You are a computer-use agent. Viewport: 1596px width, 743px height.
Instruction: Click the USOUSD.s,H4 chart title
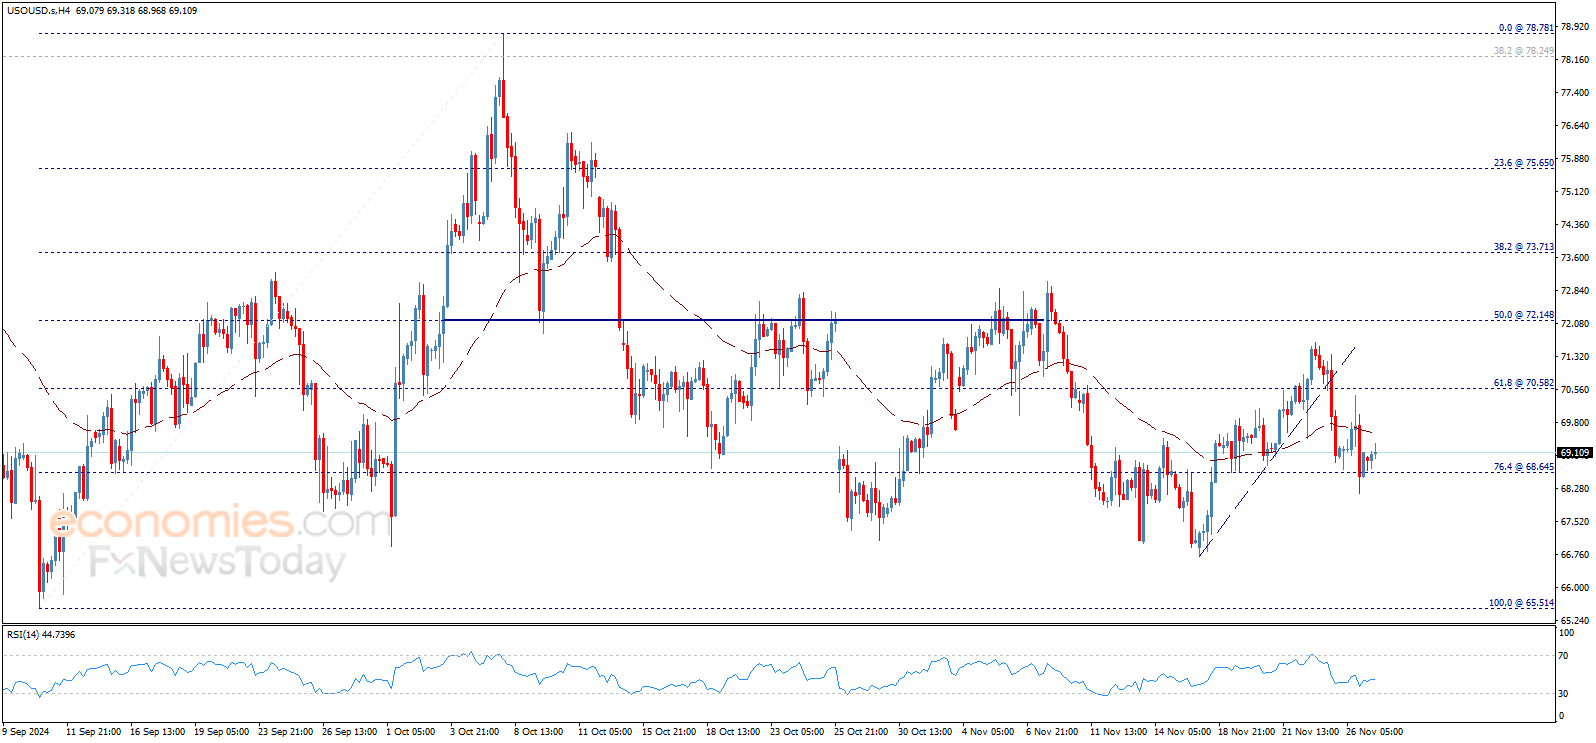pos(38,11)
